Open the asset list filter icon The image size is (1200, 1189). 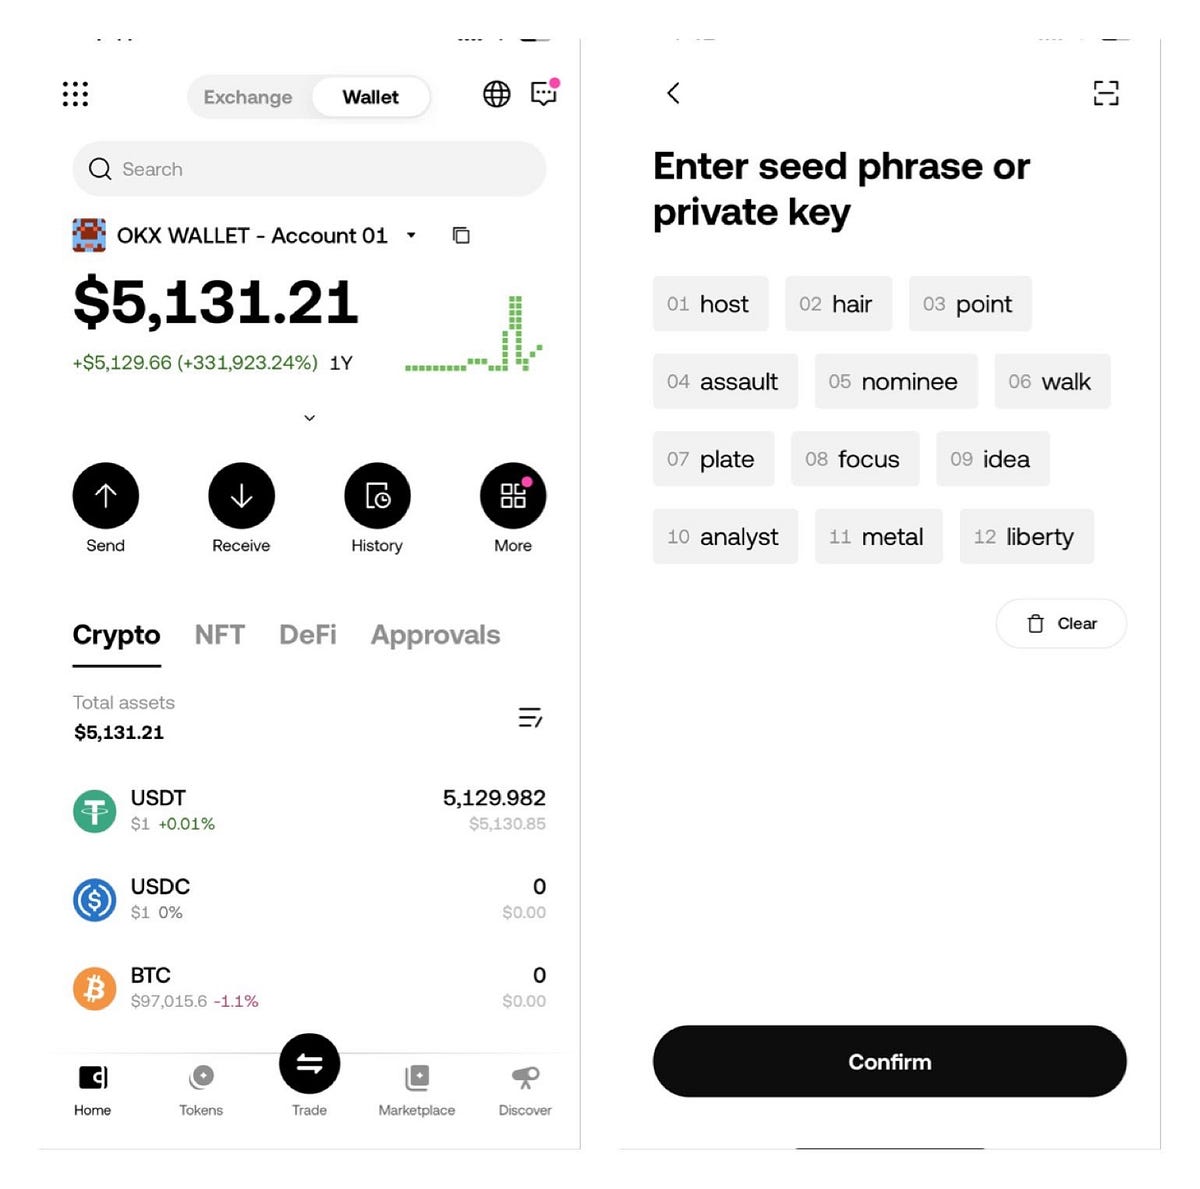coord(531,717)
